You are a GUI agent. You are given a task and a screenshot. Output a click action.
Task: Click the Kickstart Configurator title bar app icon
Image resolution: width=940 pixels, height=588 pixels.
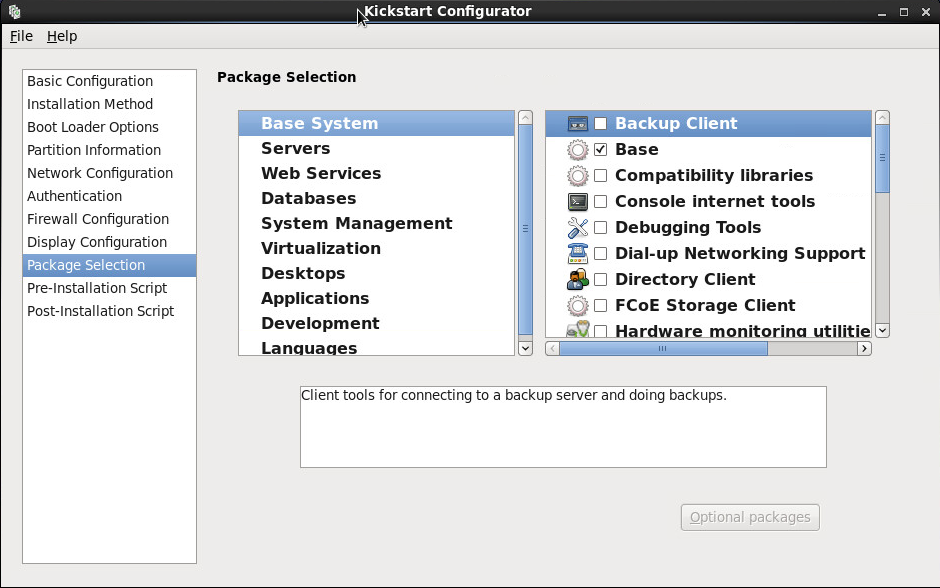(14, 11)
